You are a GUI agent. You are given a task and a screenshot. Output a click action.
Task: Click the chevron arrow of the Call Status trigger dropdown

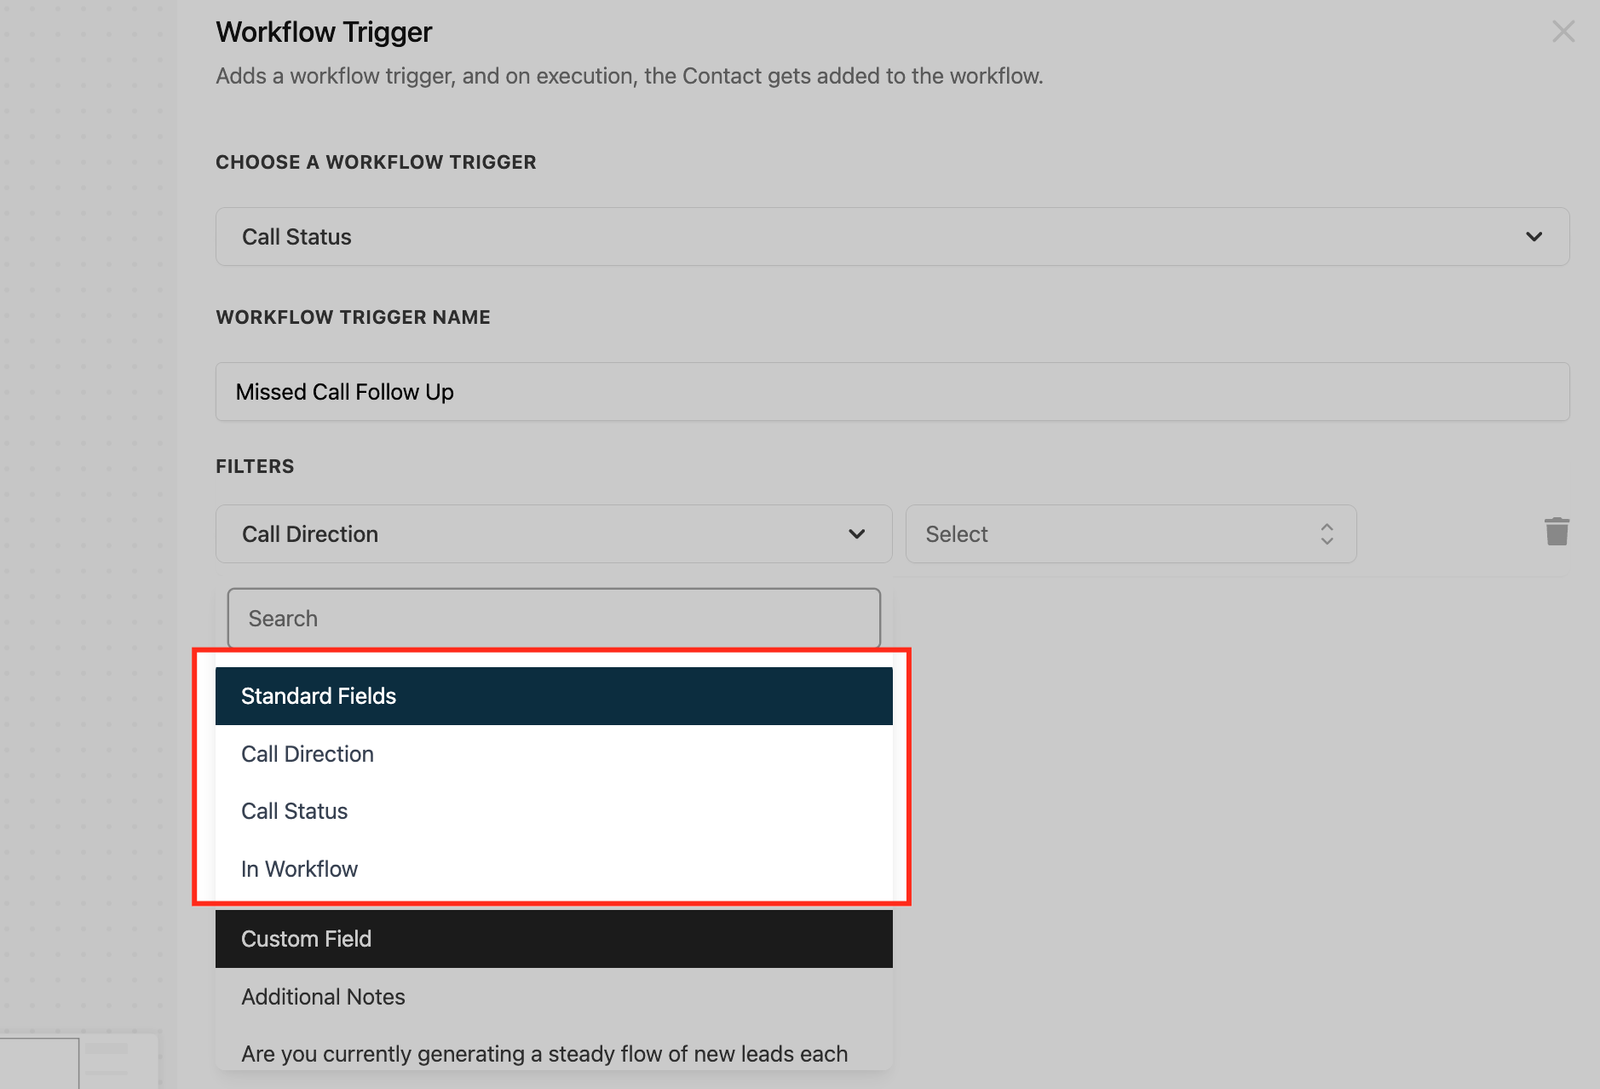(x=1533, y=237)
